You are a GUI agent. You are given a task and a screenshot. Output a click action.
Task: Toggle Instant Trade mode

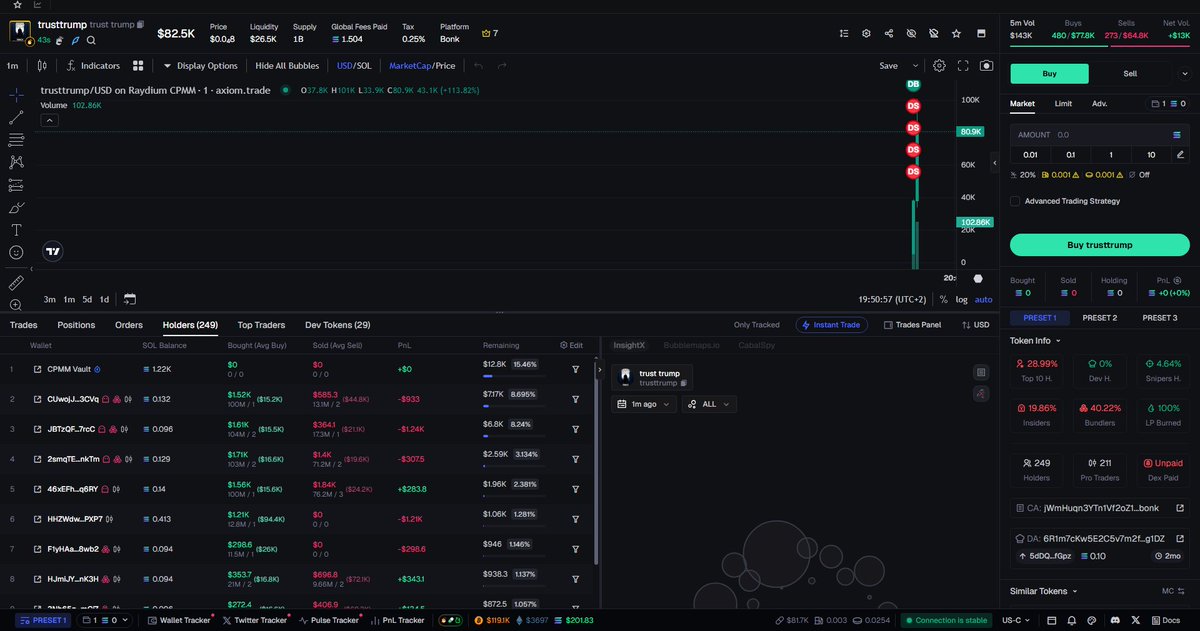coord(831,325)
